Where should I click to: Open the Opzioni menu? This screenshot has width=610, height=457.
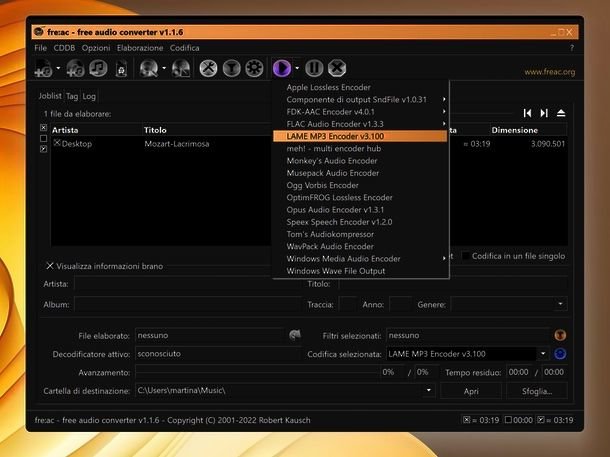click(96, 48)
